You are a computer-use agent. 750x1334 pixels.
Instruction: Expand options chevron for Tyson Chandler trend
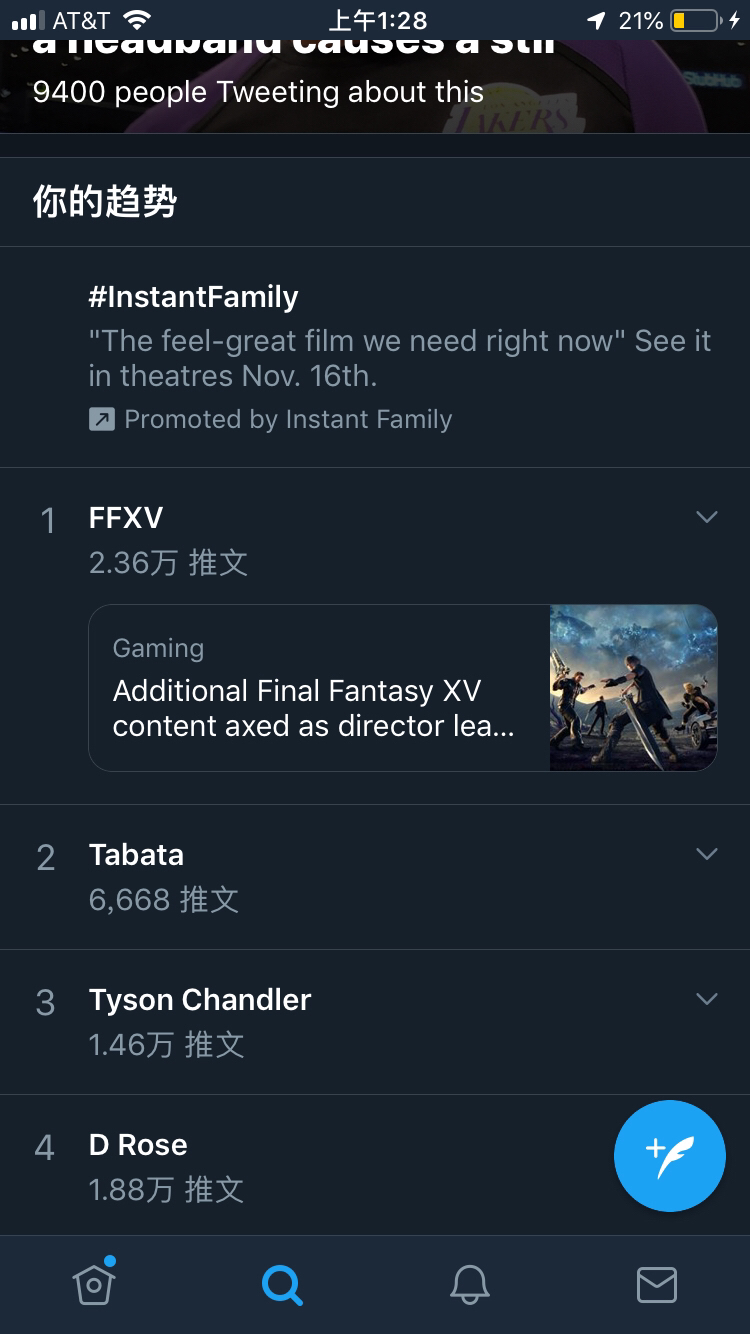coord(707,999)
